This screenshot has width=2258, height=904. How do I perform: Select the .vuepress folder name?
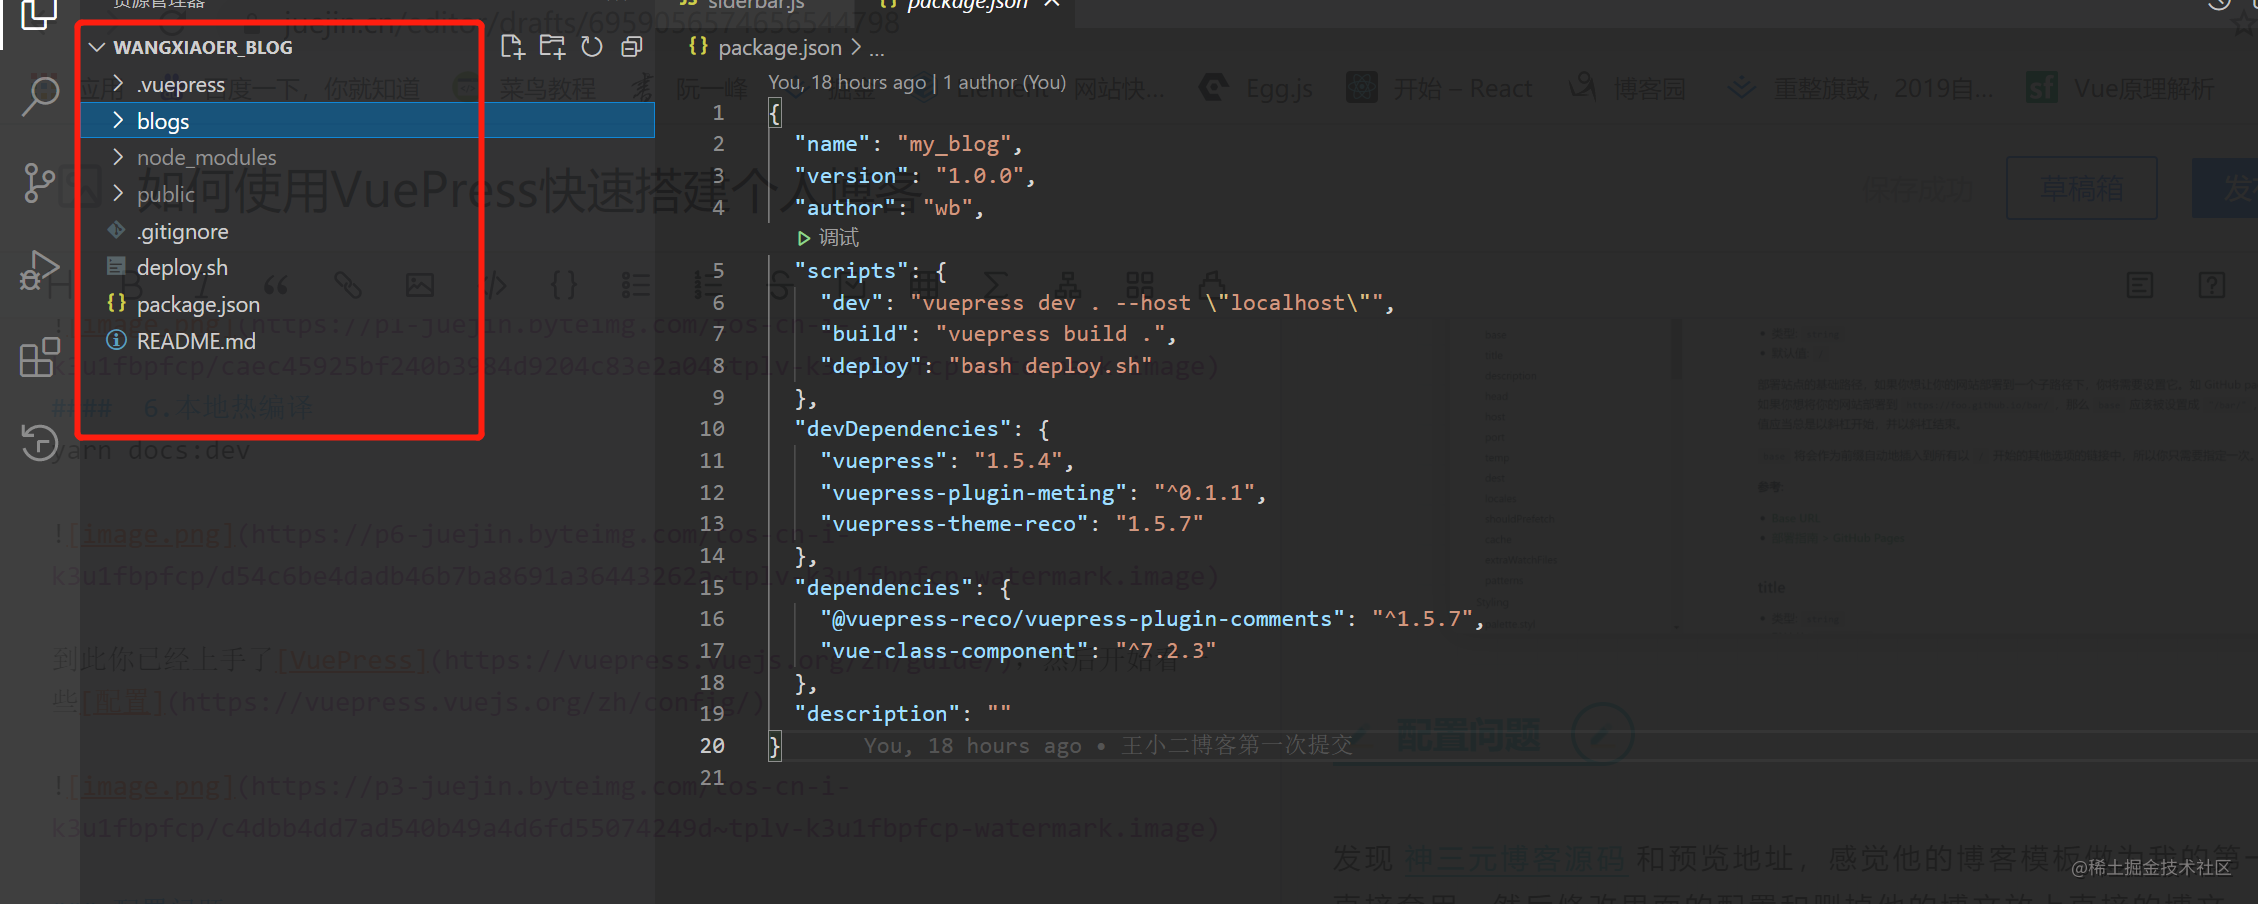tap(181, 85)
